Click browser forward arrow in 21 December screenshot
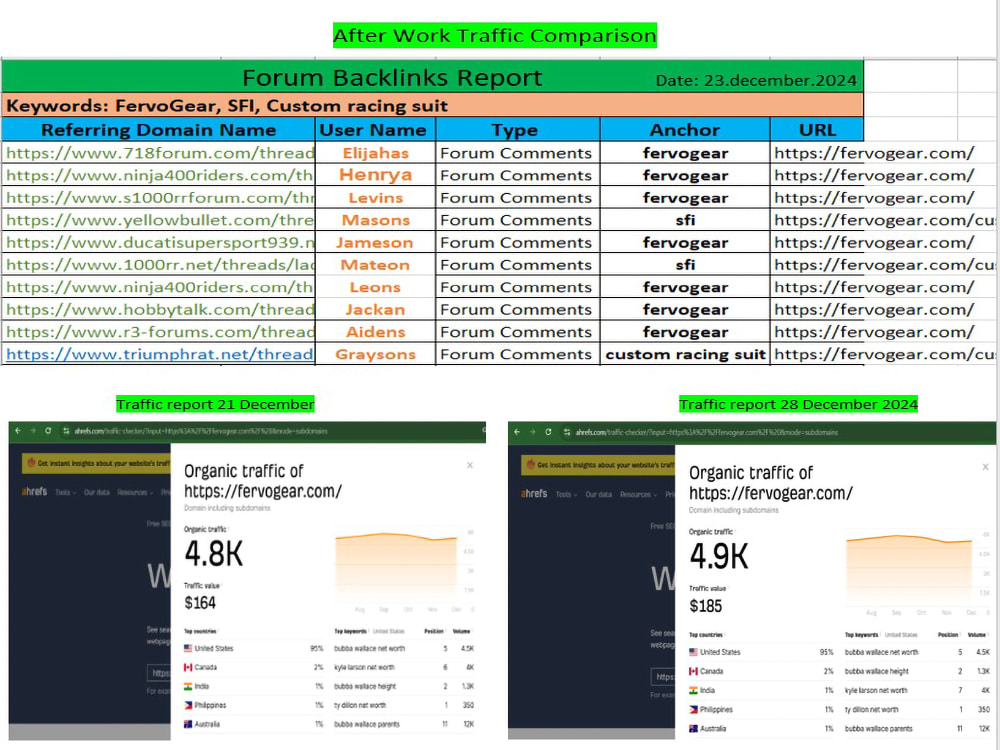1000x750 pixels. (33, 431)
